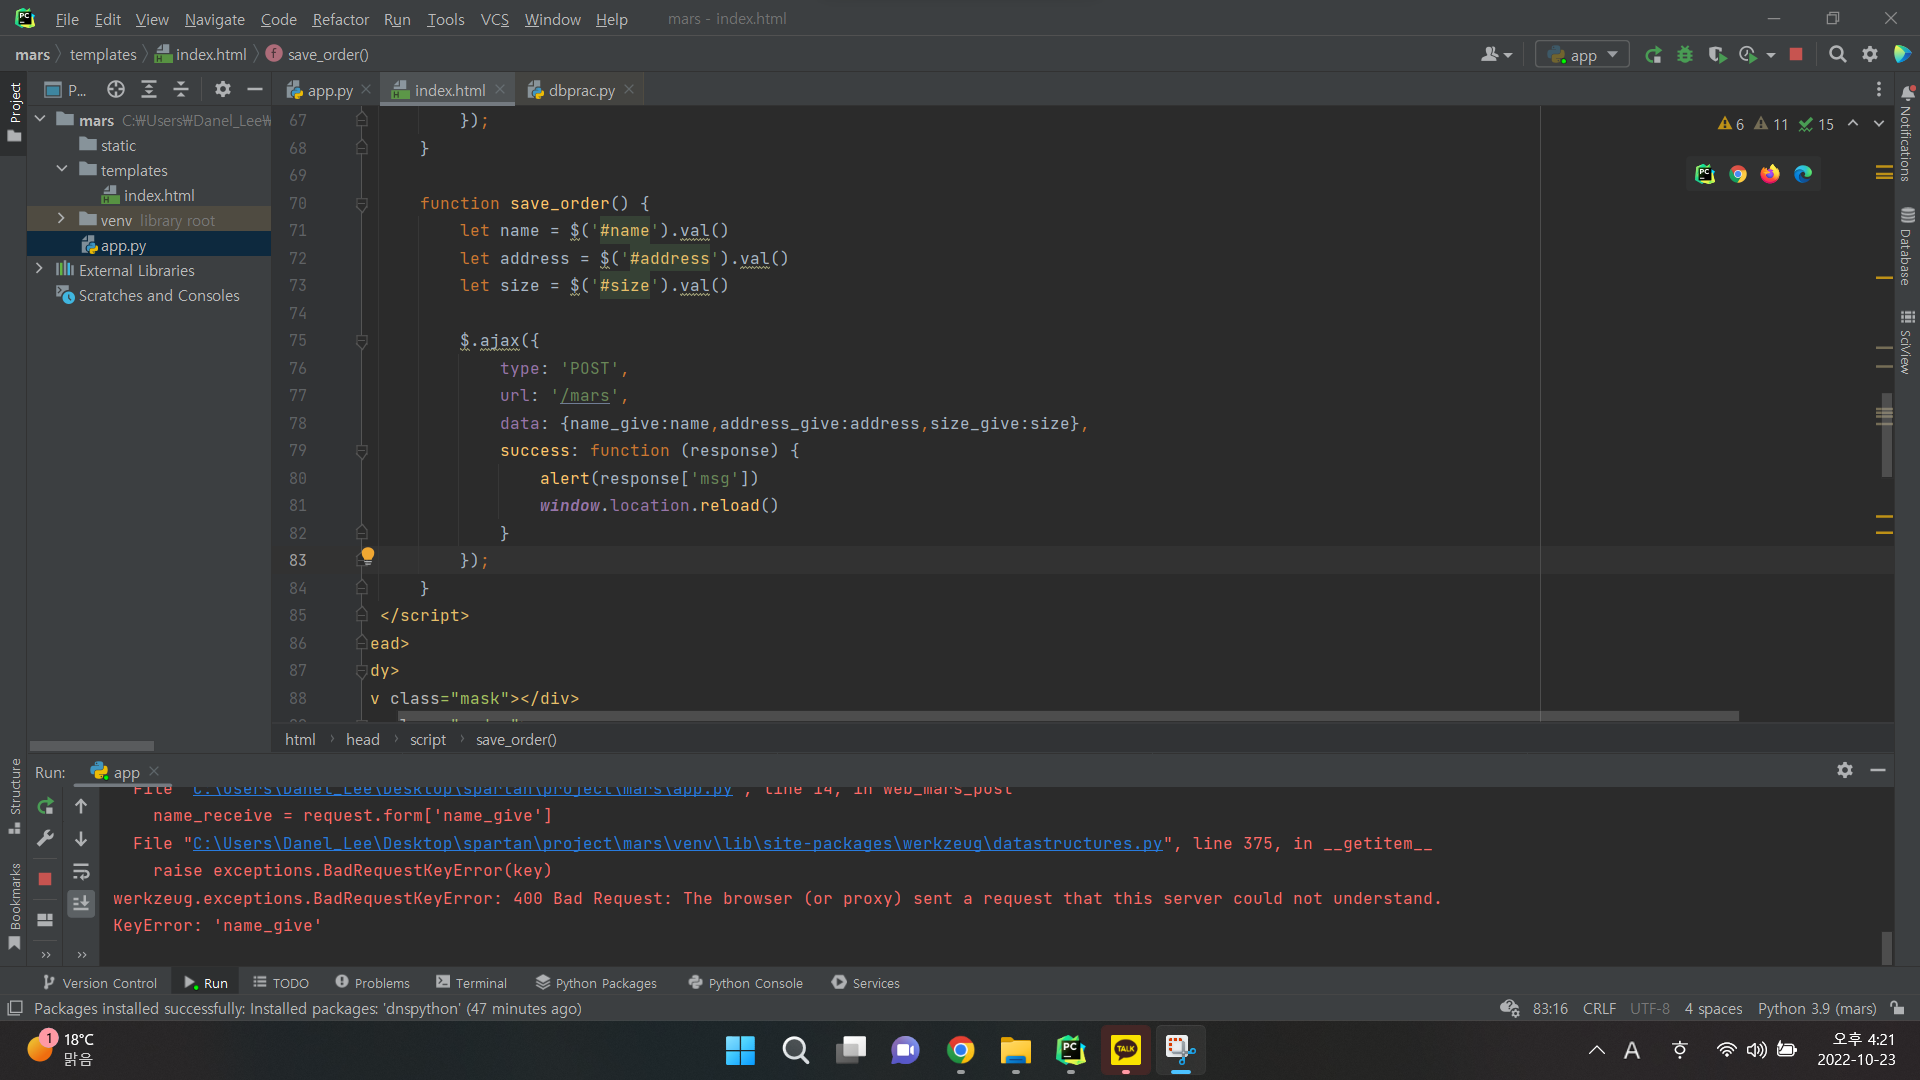Open Windows Start menu on the taskbar
The image size is (1920, 1080).
740,1050
